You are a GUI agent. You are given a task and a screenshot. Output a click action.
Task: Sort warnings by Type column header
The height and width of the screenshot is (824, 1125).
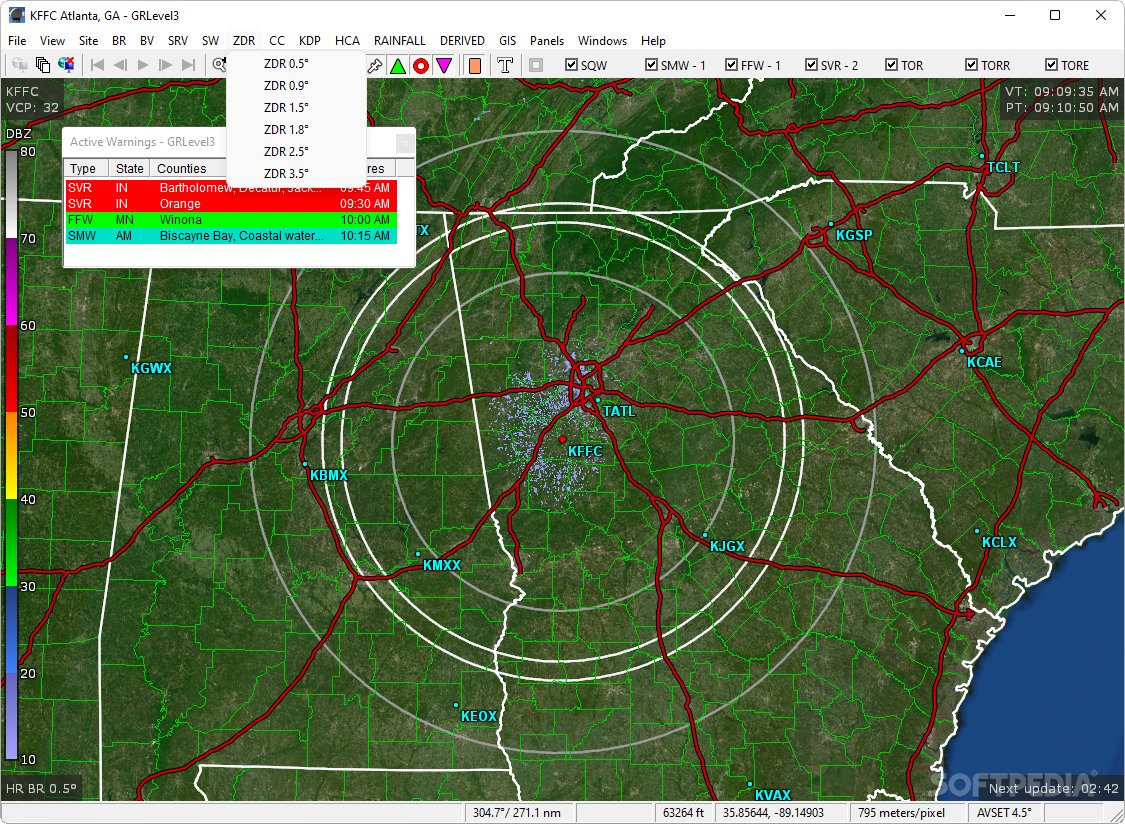coord(86,169)
